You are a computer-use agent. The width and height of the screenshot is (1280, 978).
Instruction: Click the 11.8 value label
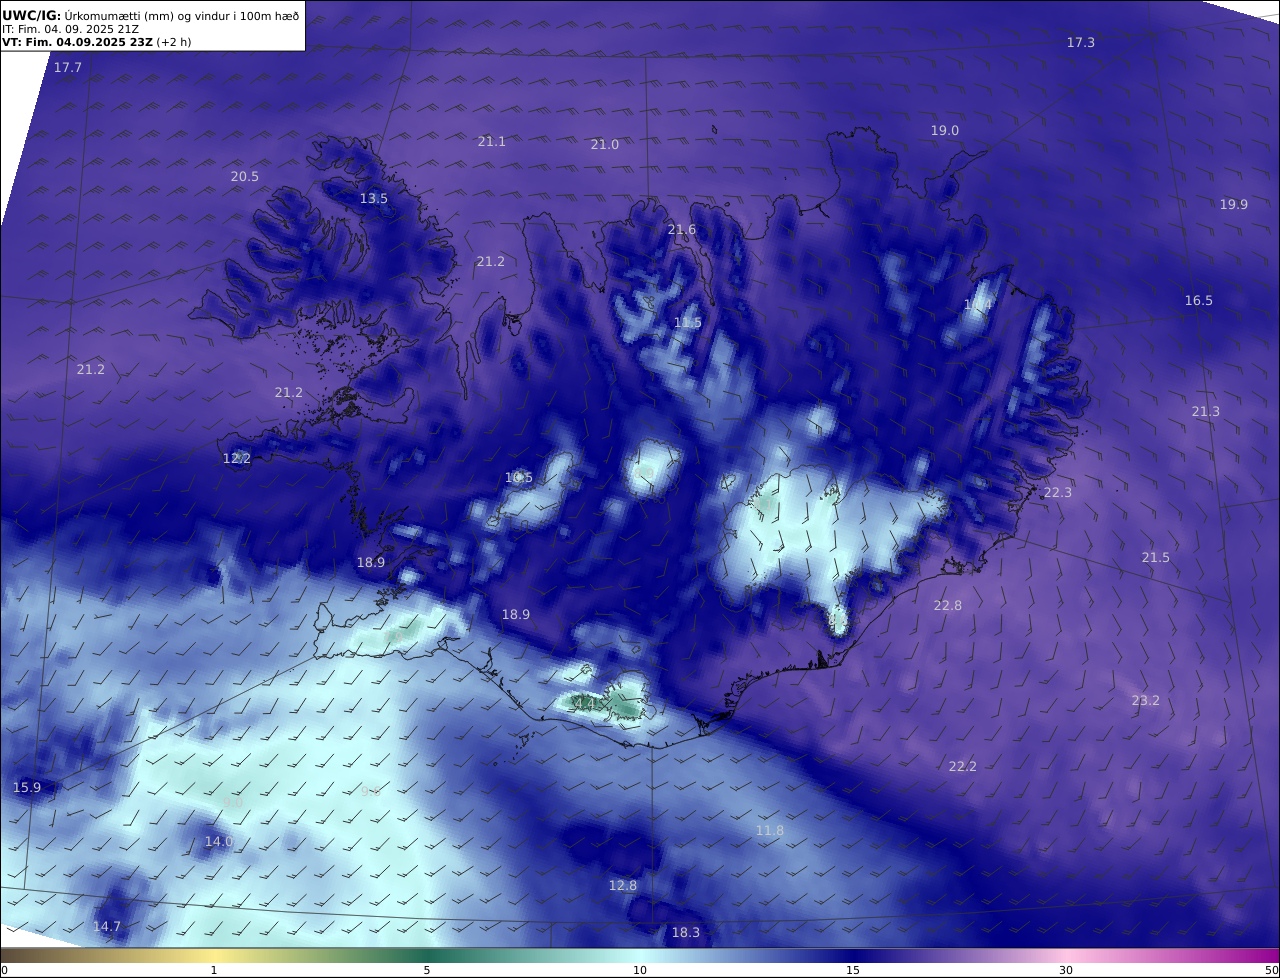[x=770, y=831]
